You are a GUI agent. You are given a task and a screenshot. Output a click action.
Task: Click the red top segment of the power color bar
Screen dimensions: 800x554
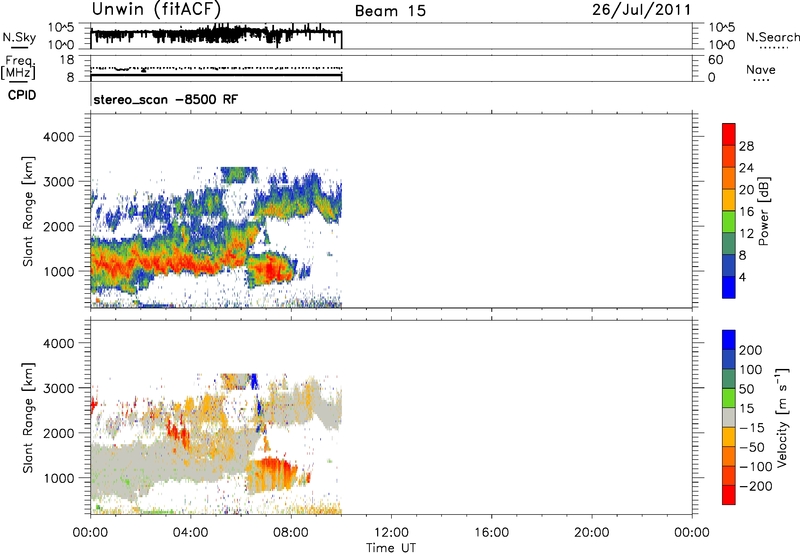[x=729, y=134]
